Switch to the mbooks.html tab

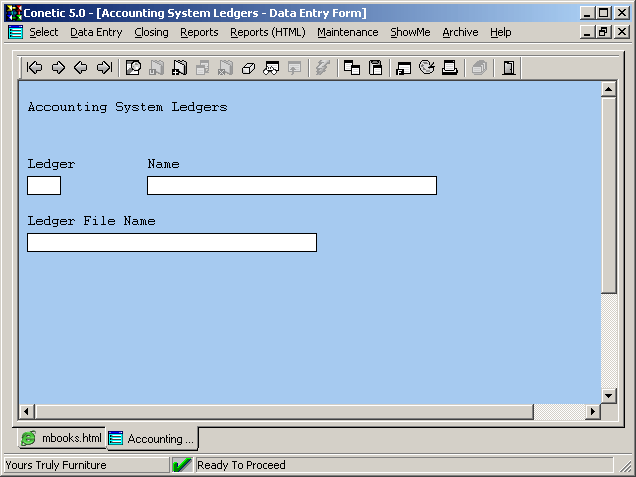62,438
